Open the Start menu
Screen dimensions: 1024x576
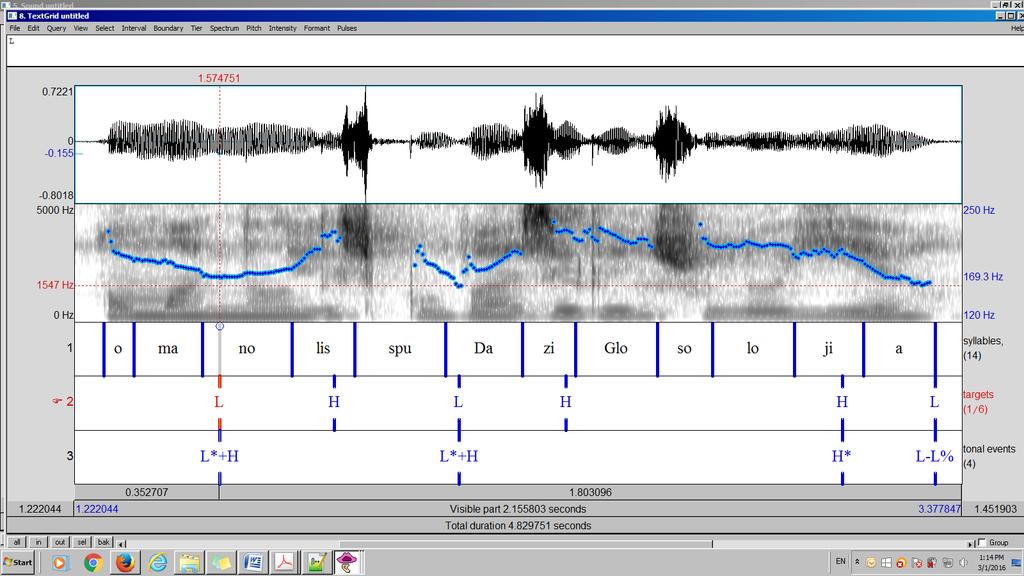18,562
